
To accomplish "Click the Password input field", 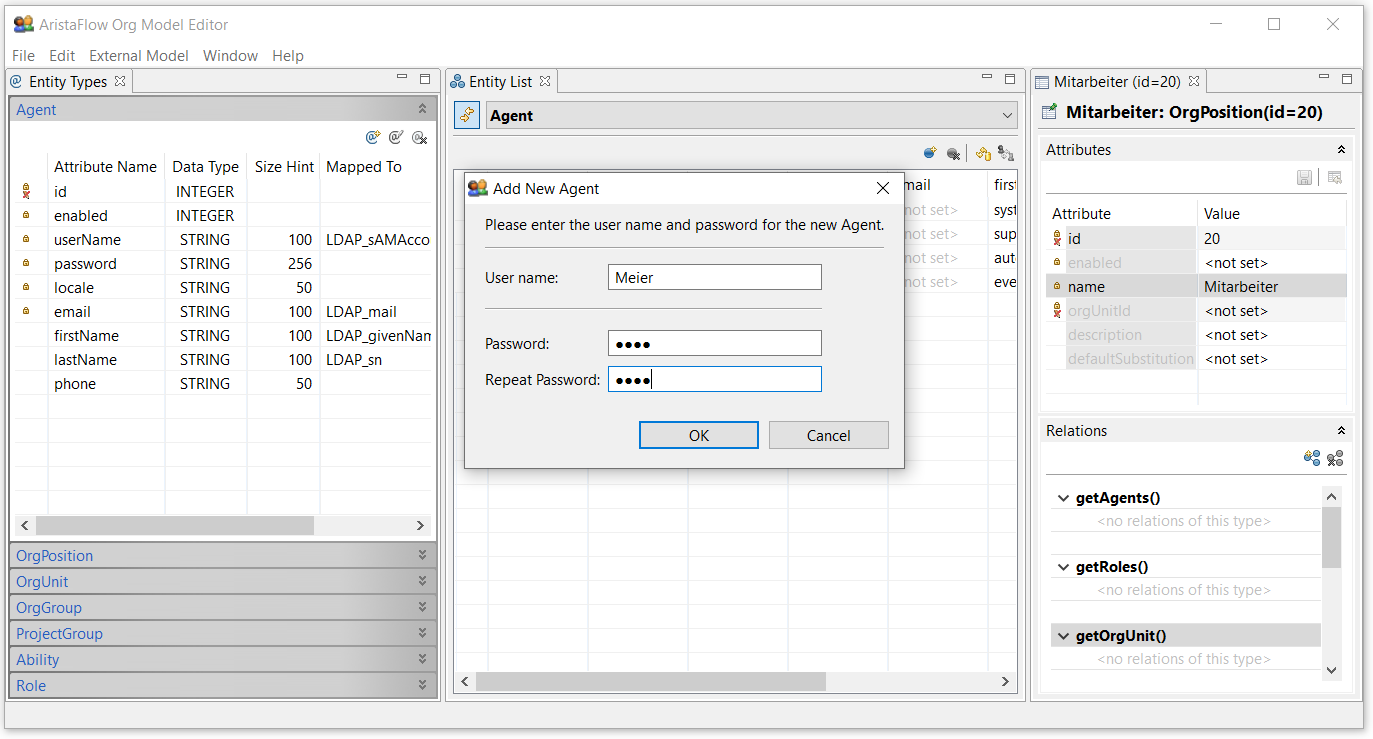I will (x=715, y=343).
